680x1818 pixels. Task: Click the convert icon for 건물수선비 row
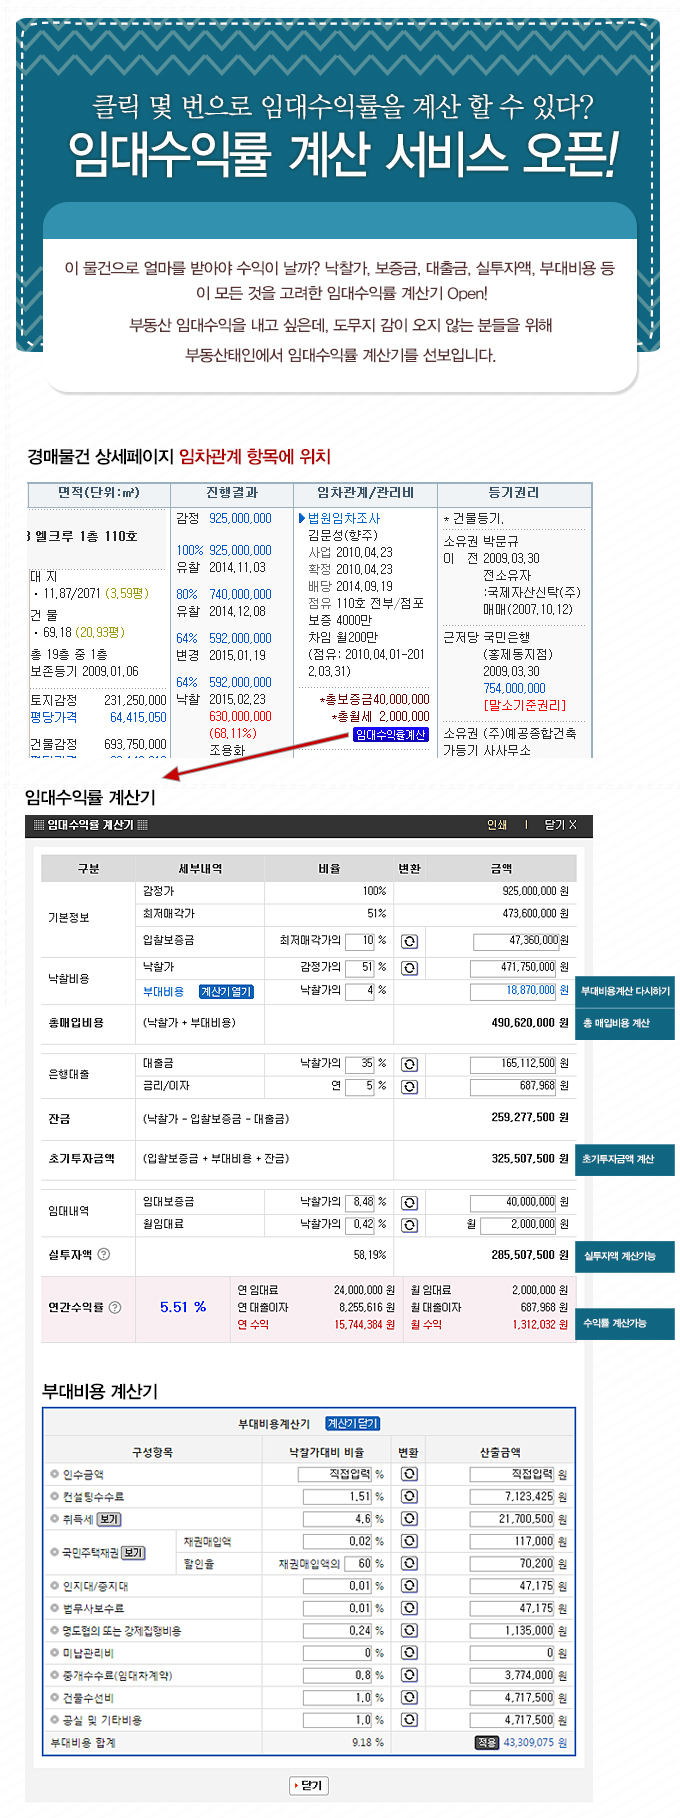(x=409, y=1698)
